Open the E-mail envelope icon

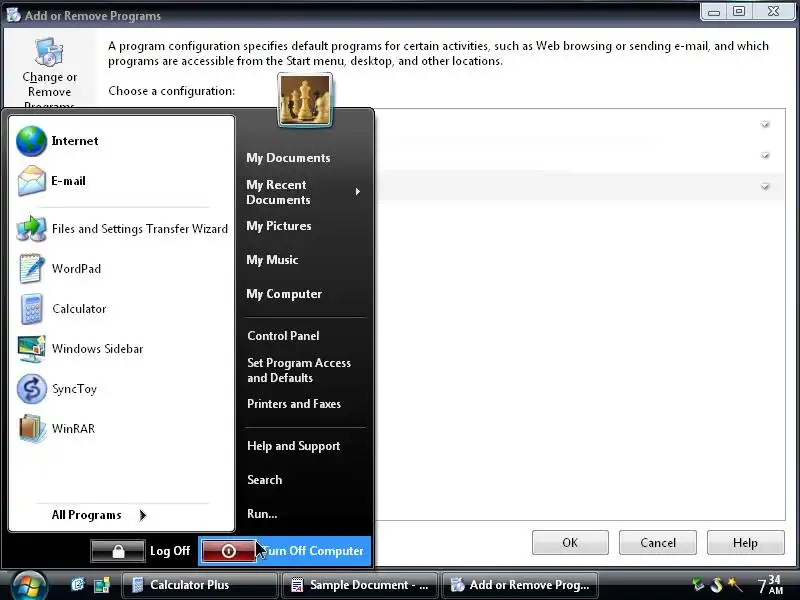[x=32, y=181]
